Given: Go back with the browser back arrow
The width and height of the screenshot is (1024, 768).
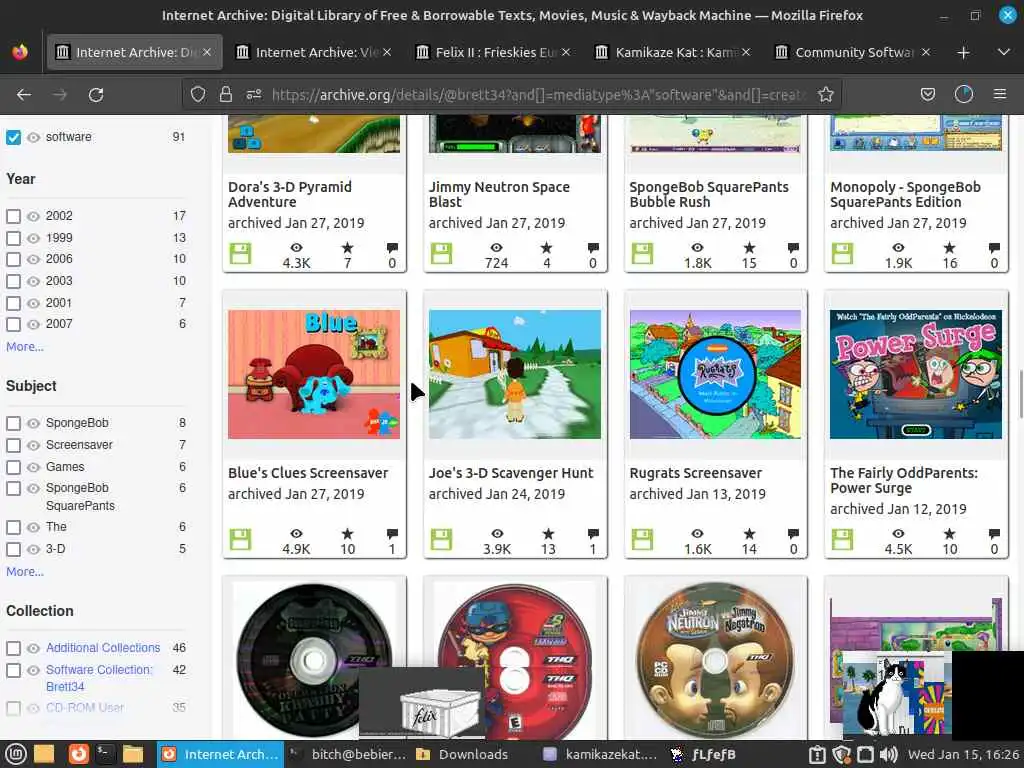Looking at the screenshot, I should [x=24, y=95].
